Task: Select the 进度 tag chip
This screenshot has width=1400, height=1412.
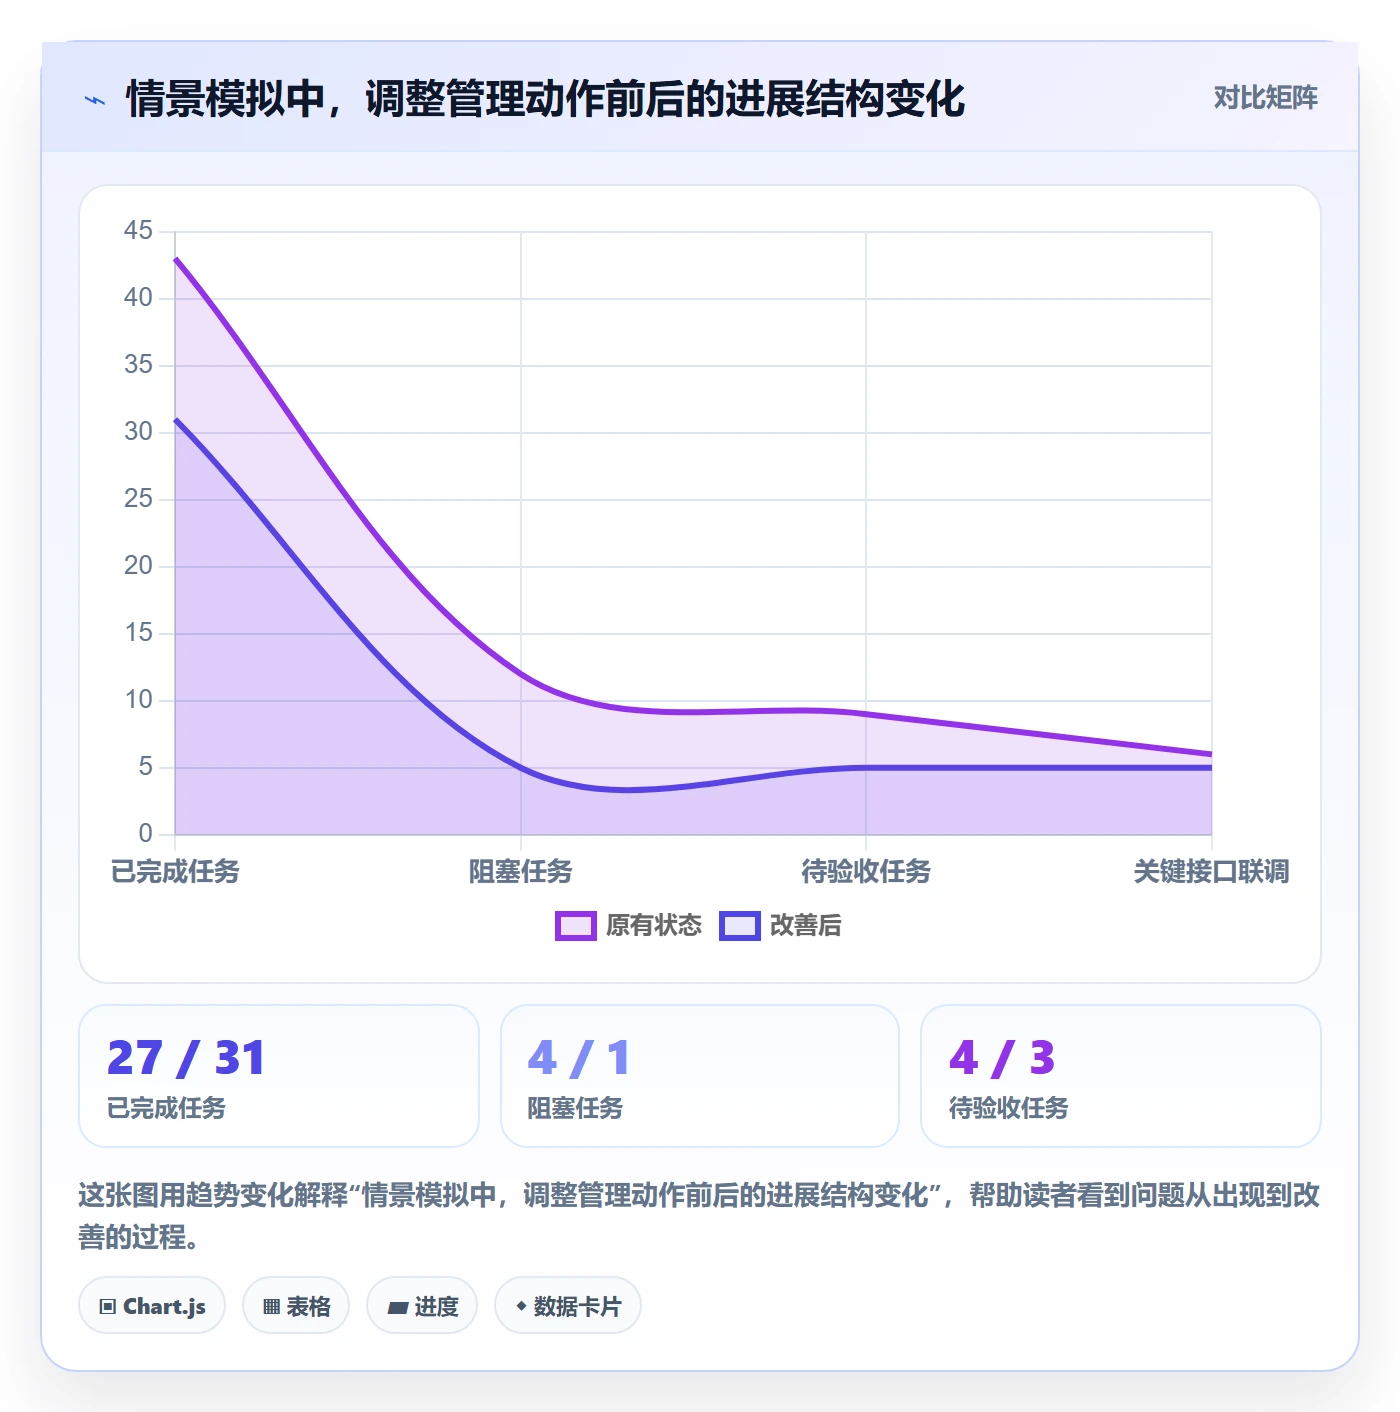Action: [x=422, y=1306]
